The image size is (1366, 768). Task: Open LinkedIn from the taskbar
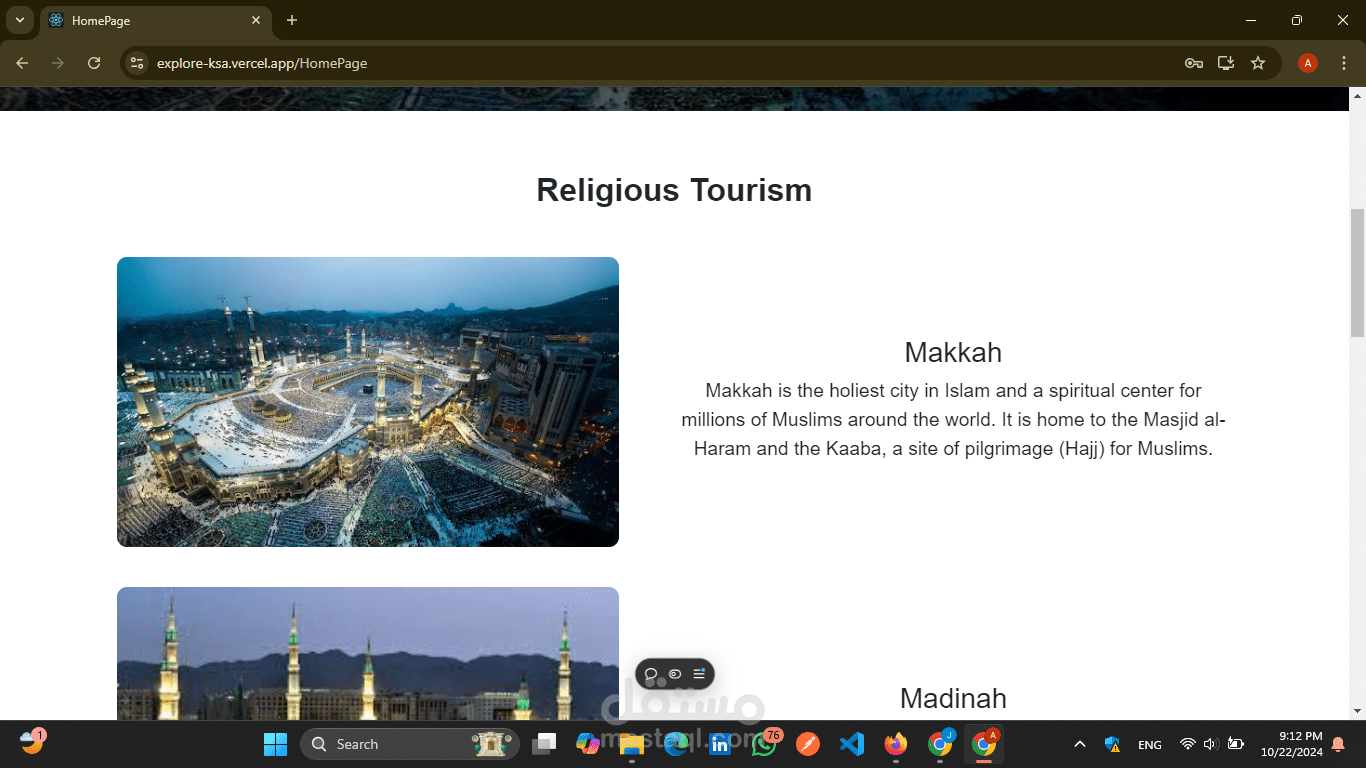[x=720, y=744]
